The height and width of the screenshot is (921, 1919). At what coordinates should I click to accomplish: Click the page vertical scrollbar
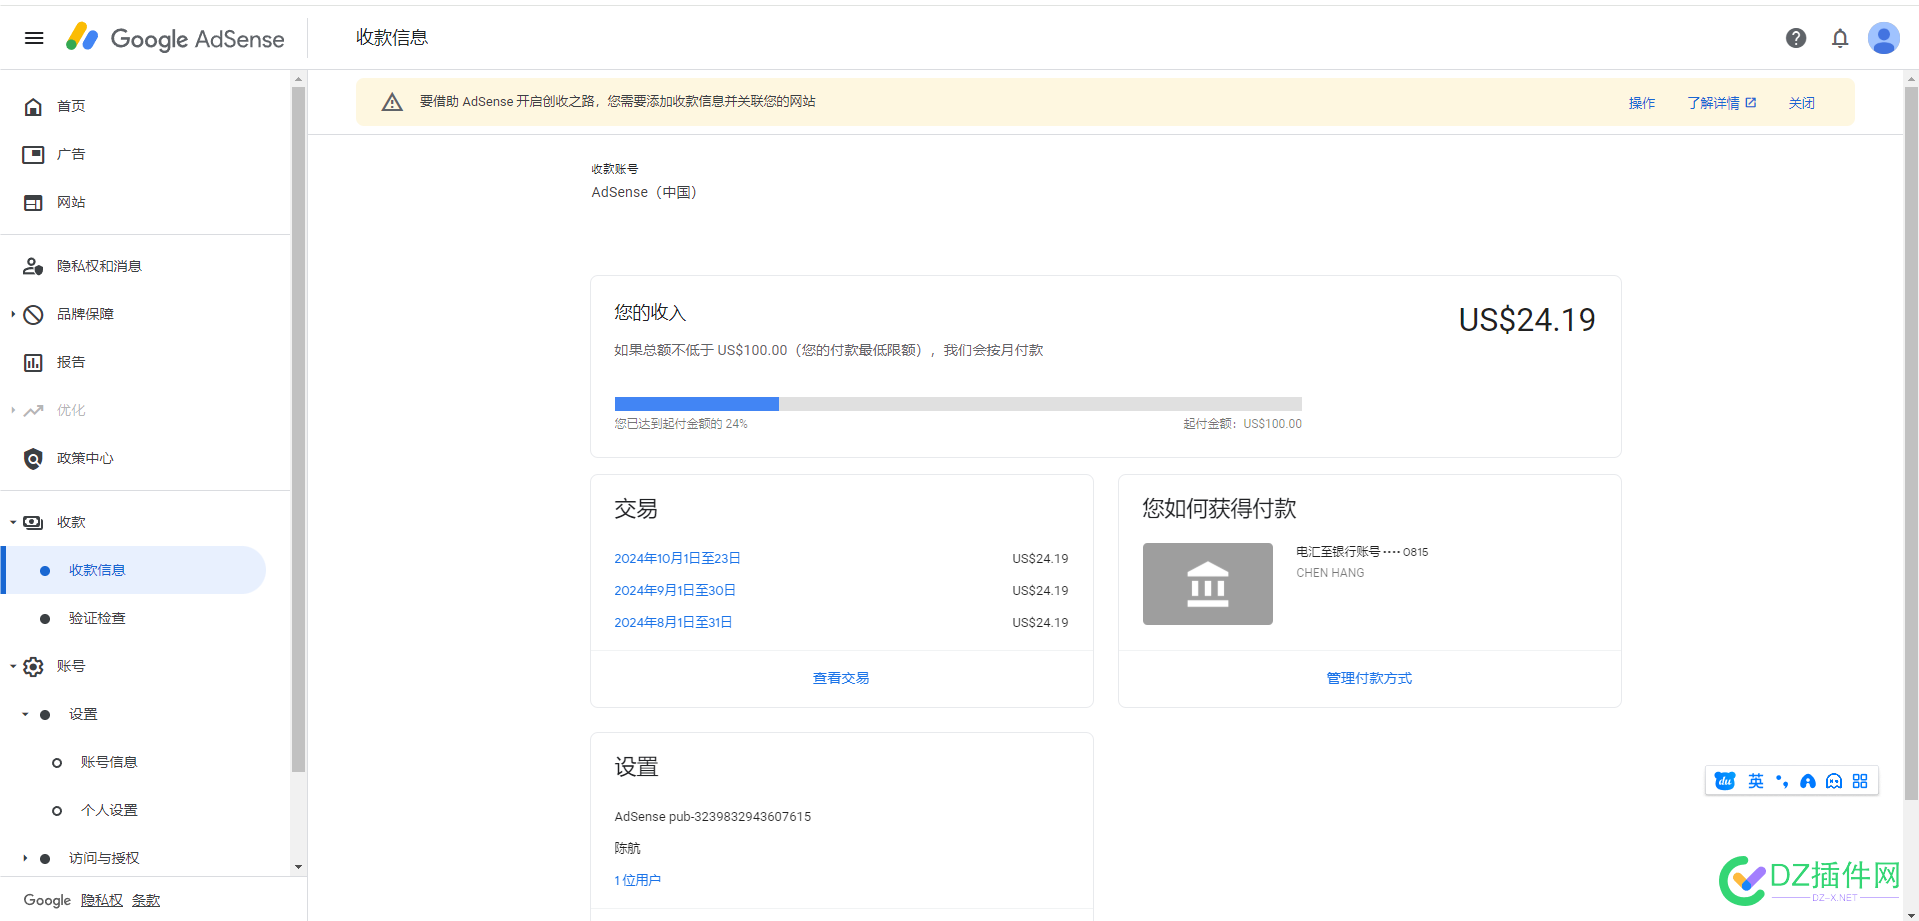1911,444
